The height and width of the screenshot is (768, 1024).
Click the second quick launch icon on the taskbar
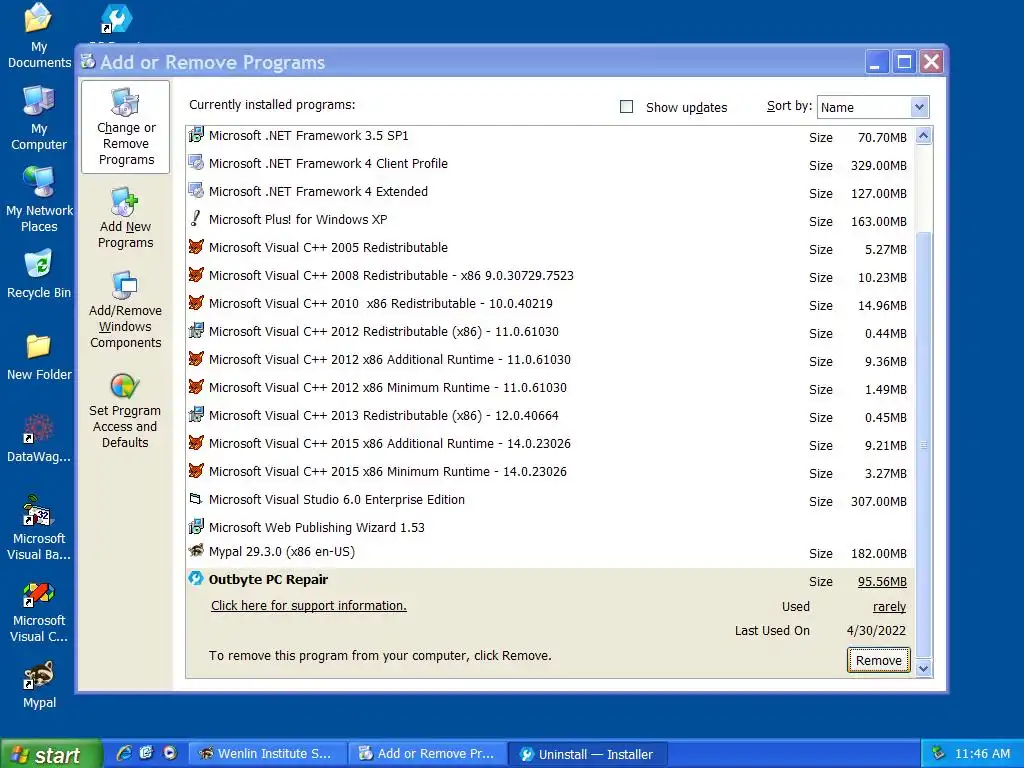[x=146, y=753]
